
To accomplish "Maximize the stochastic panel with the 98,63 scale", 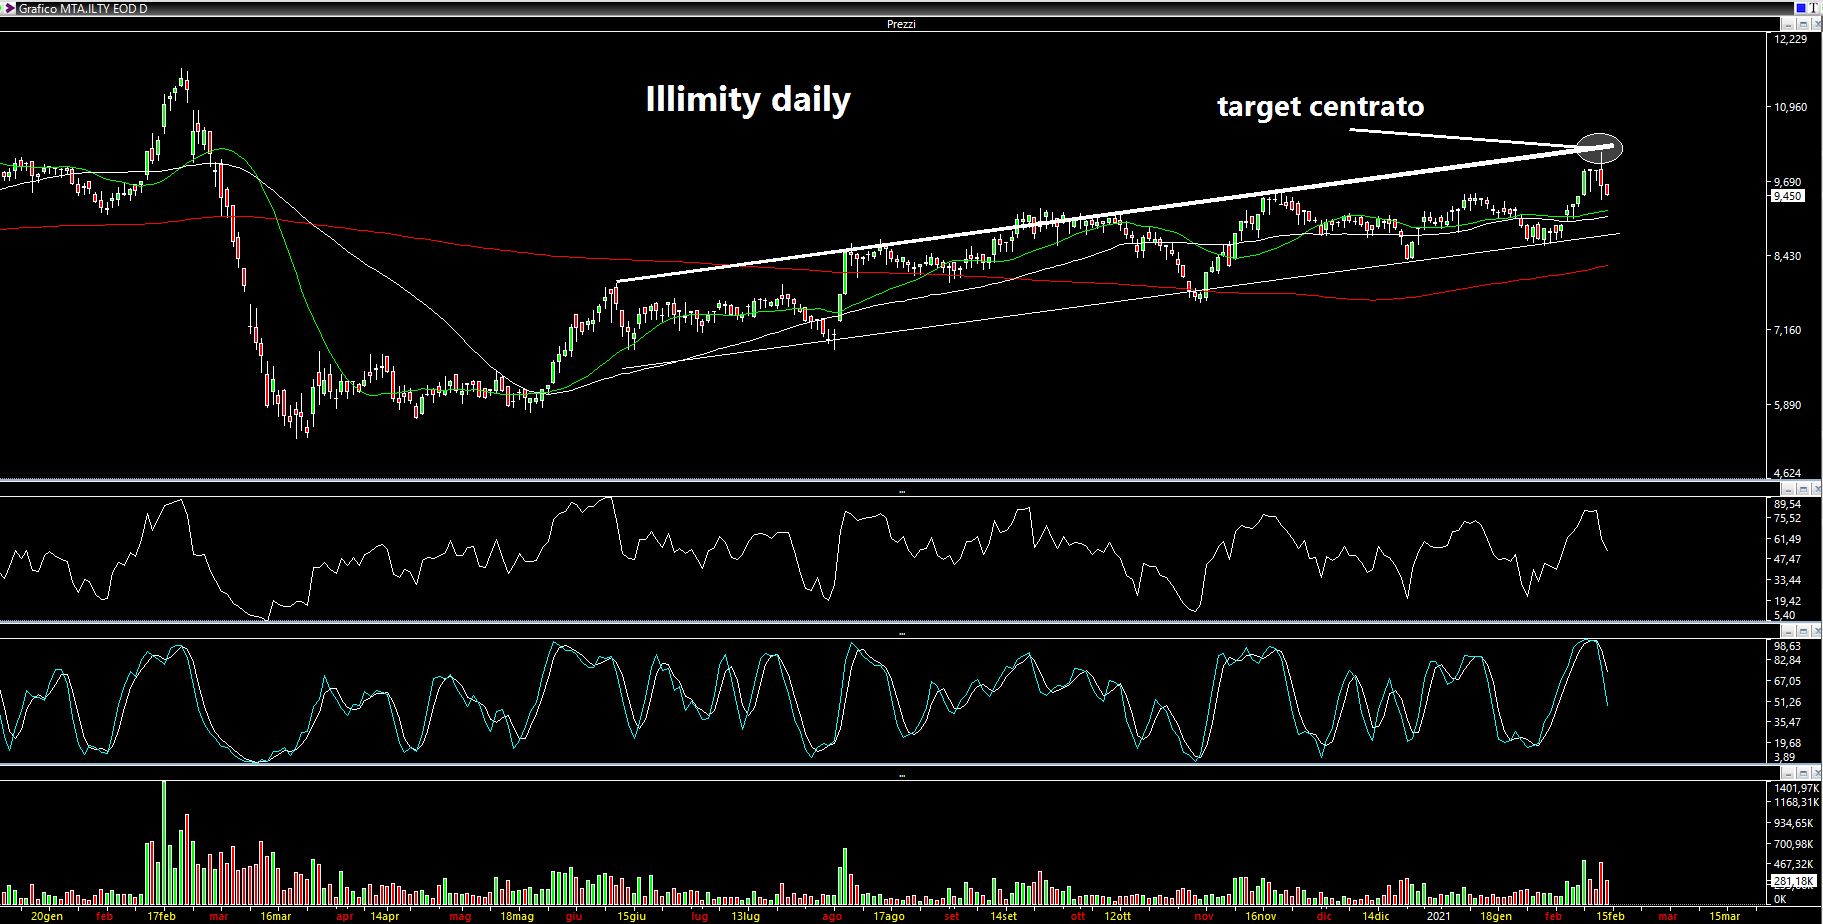I will (1802, 631).
